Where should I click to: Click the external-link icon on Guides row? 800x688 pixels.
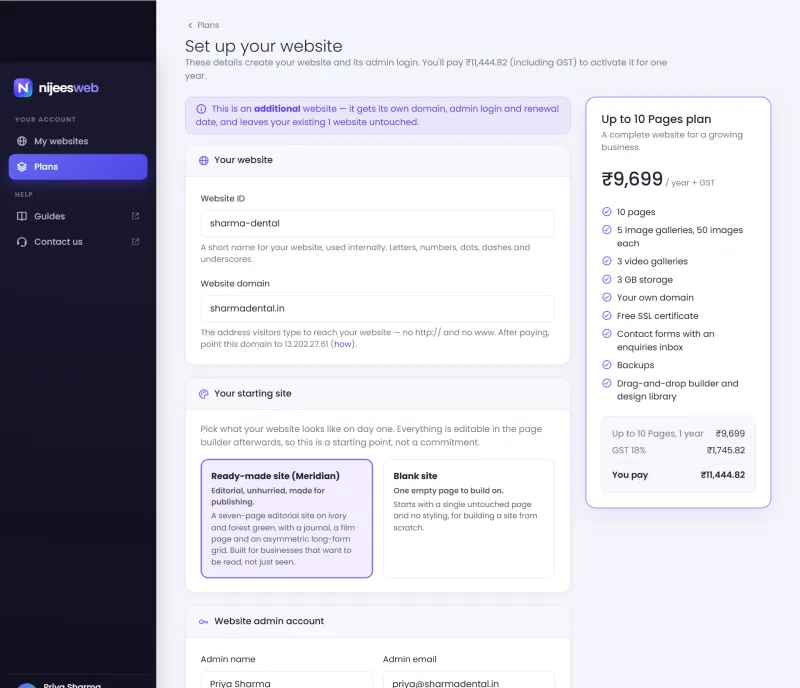pyautogui.click(x=135, y=216)
